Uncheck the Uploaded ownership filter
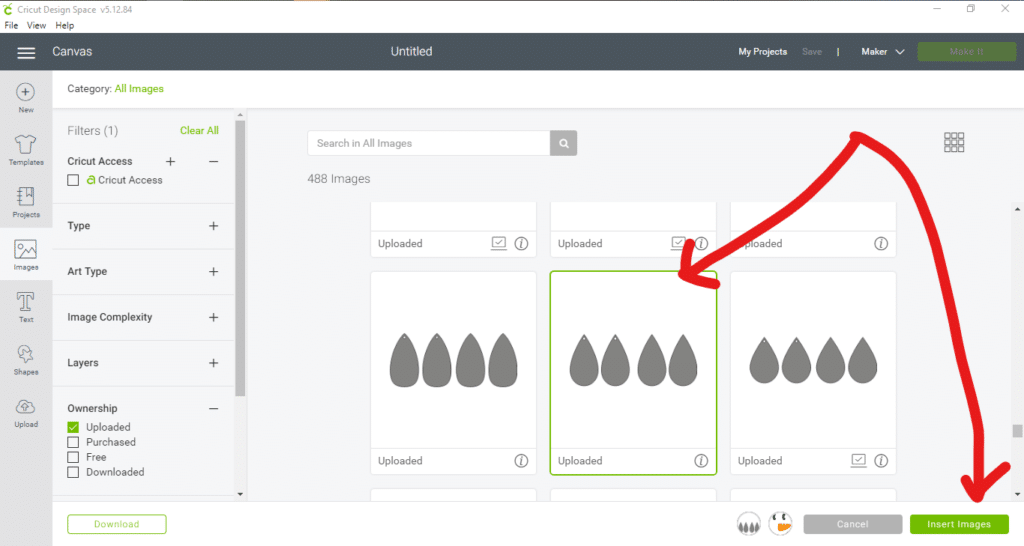The width and height of the screenshot is (1024, 546). 73,427
